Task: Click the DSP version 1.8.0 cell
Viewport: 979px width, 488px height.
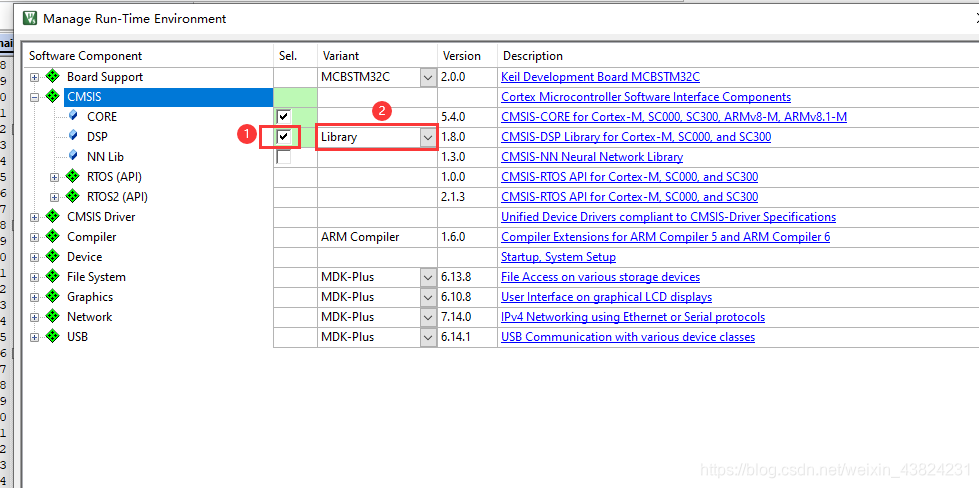Action: click(467, 137)
